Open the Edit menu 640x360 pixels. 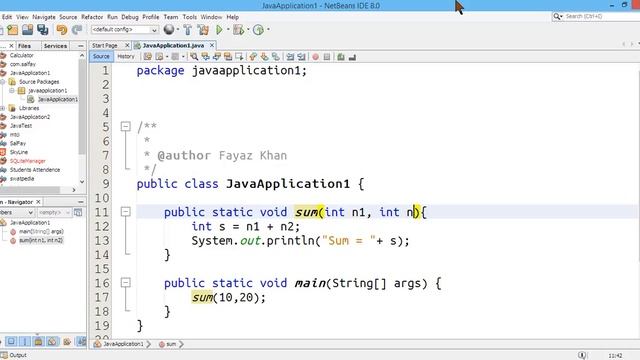7,17
